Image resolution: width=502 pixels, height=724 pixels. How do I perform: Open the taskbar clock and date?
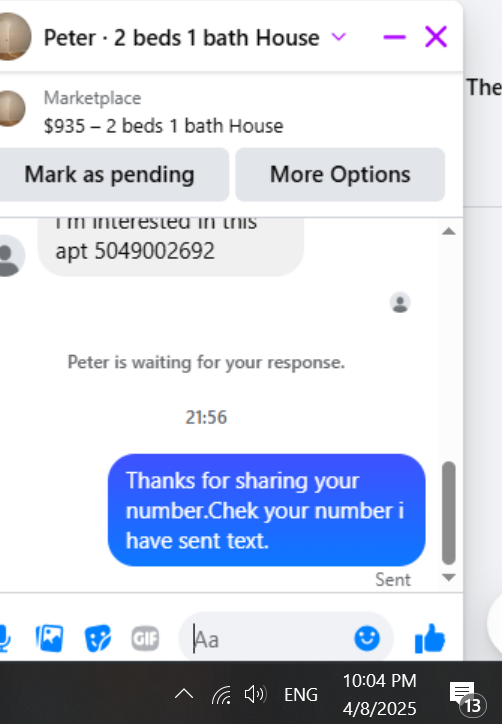(380, 694)
